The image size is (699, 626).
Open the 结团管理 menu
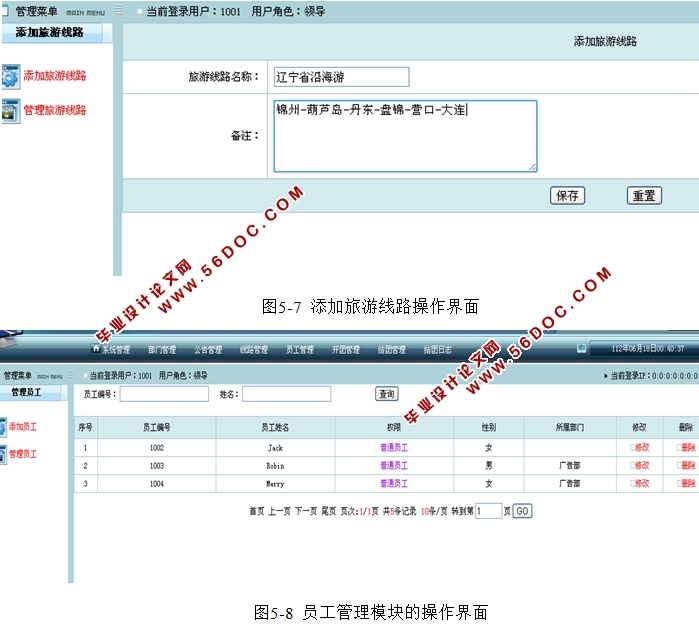(391, 350)
